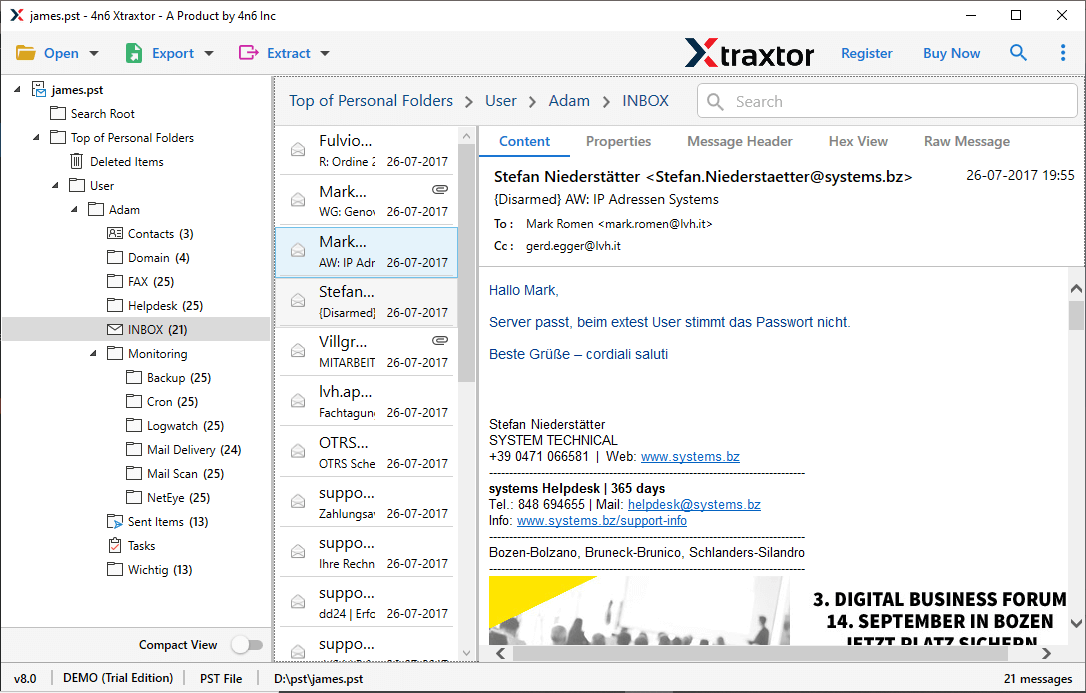Click the Register link
Image resolution: width=1086 pixels, height=693 pixels.
(x=866, y=53)
